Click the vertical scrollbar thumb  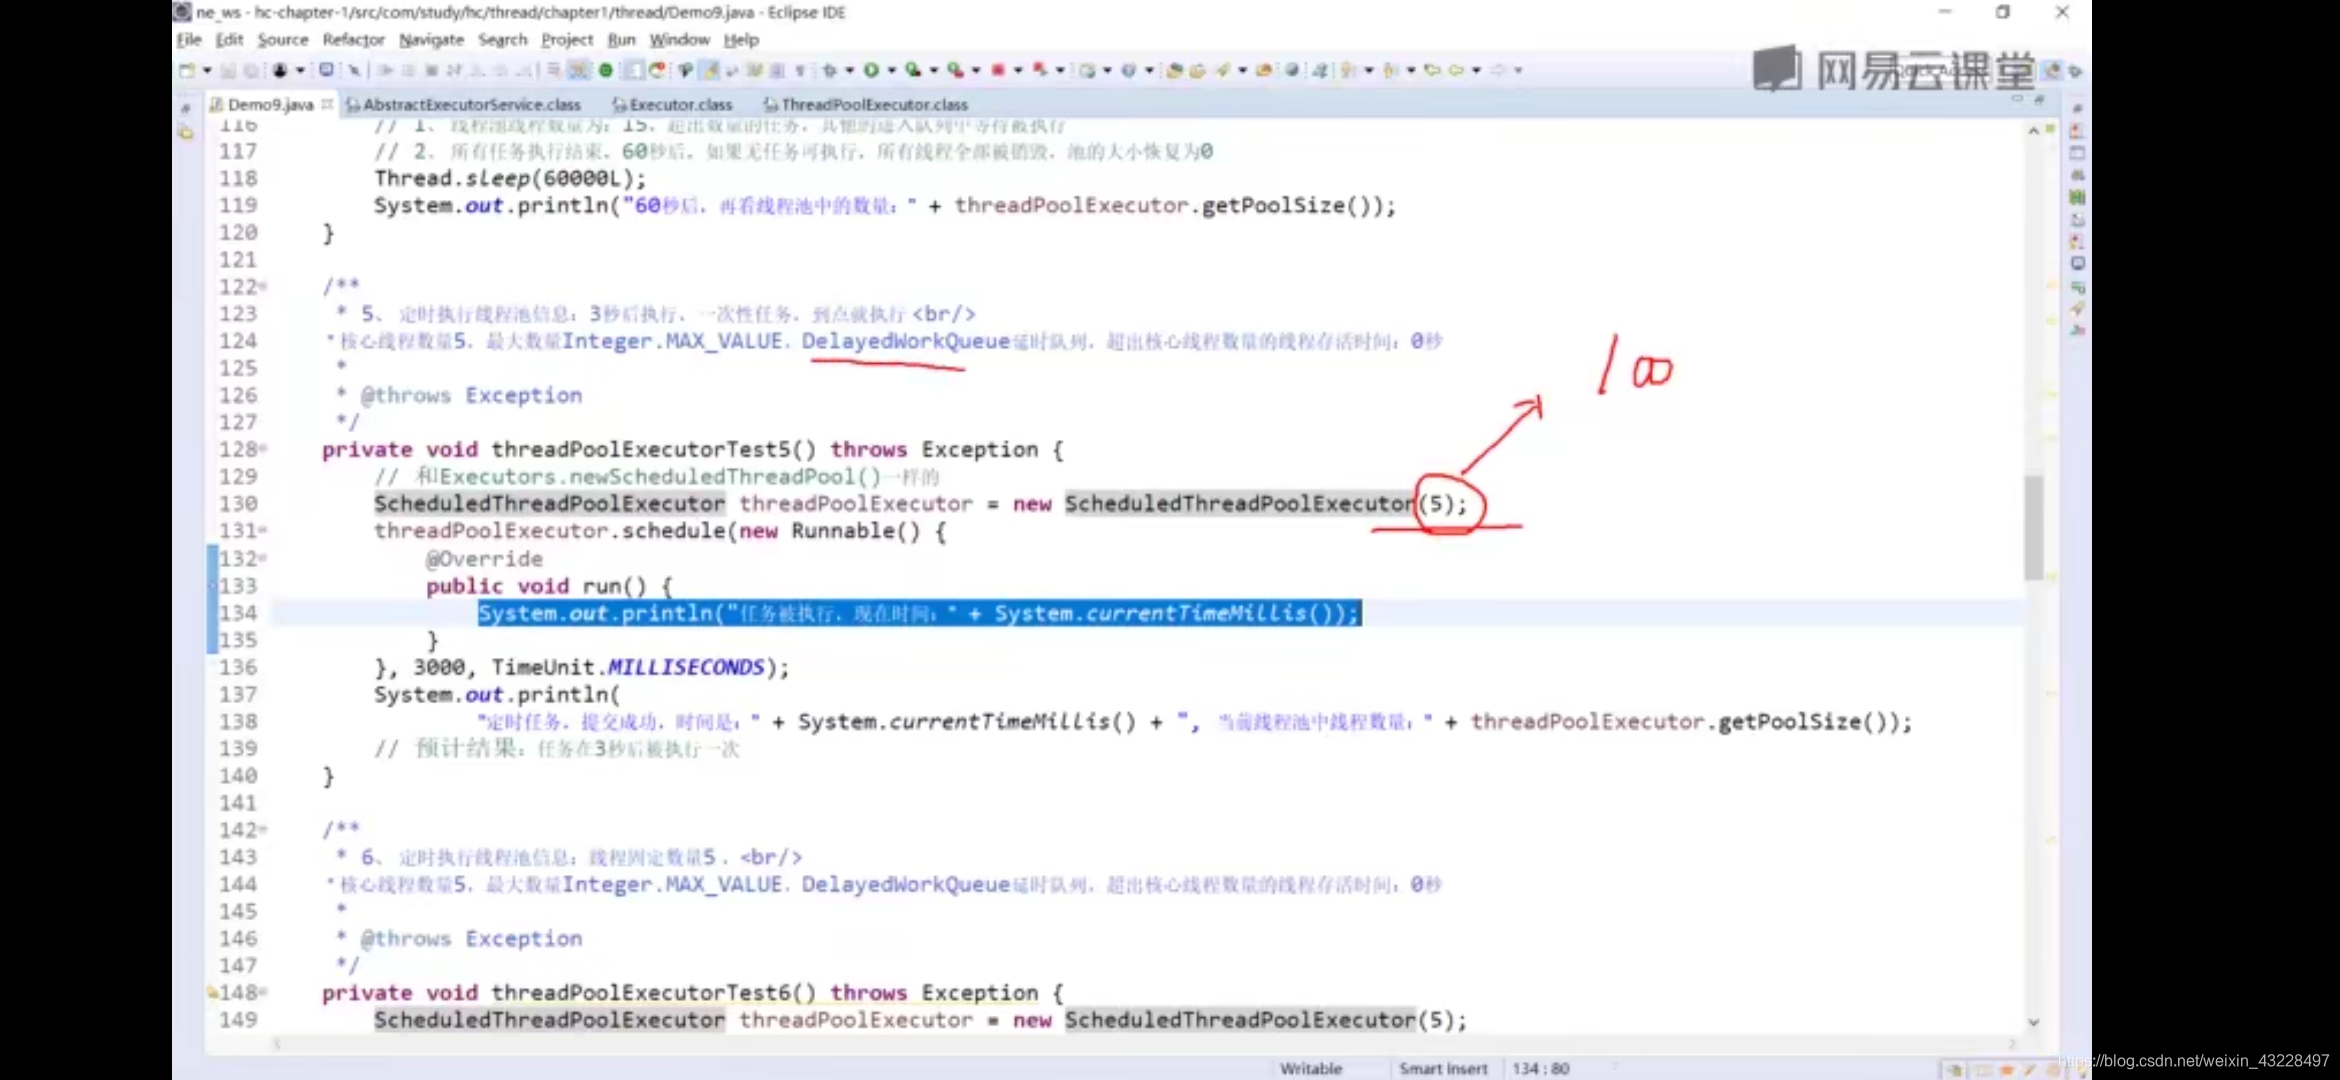pyautogui.click(x=2034, y=526)
